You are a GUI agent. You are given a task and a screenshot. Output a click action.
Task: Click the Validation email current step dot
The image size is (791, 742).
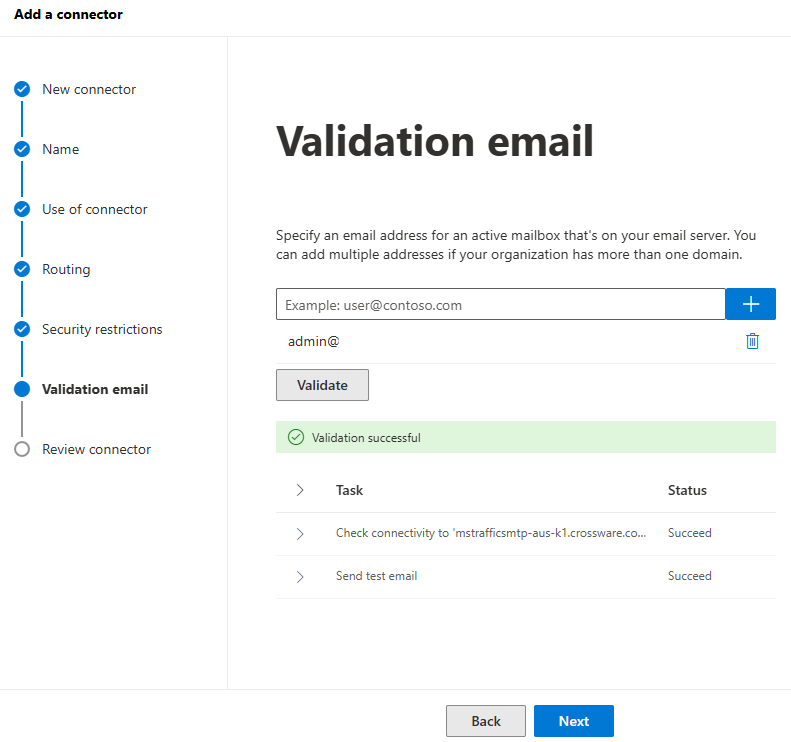coord(22,389)
